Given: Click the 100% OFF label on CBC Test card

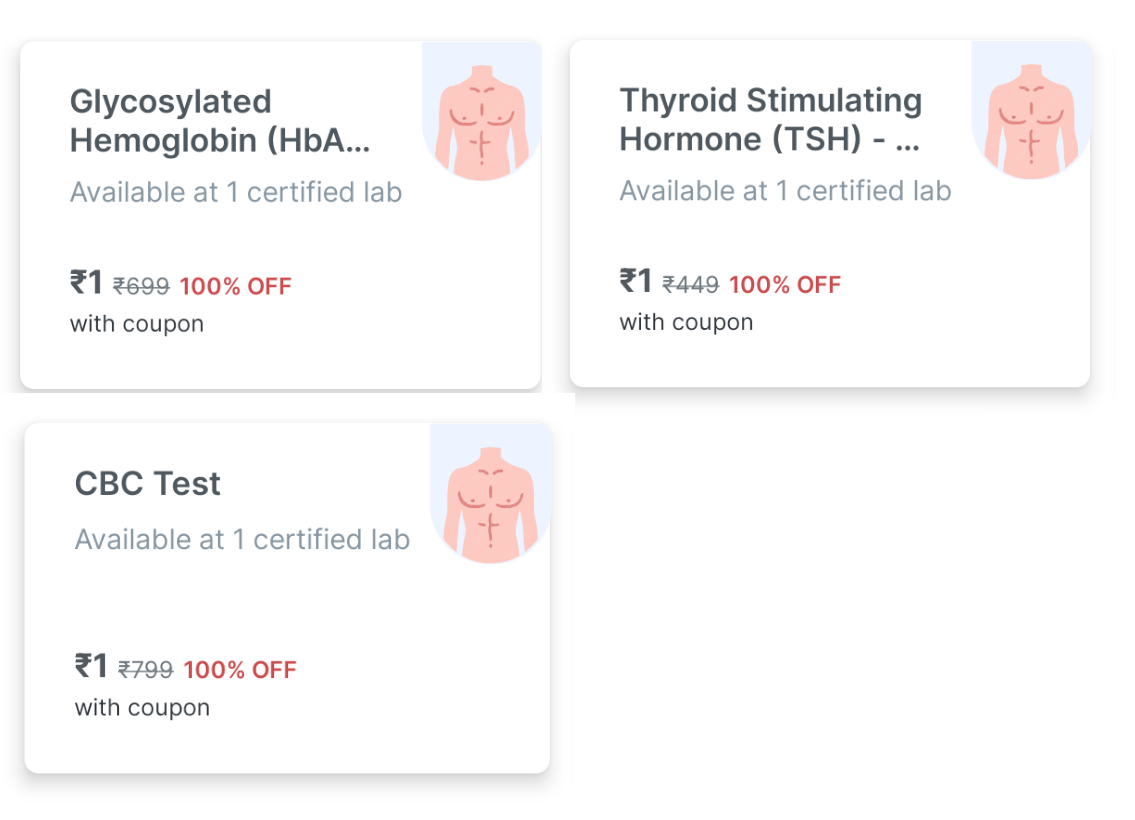Looking at the screenshot, I should (x=240, y=670).
